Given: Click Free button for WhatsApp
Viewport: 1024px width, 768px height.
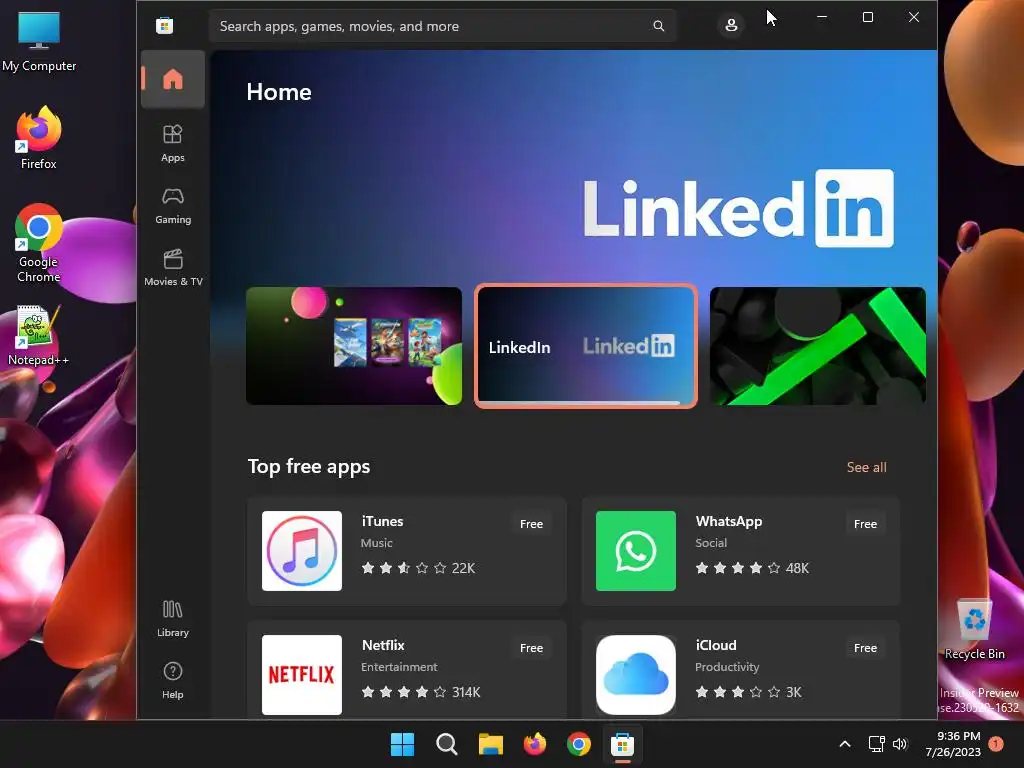Looking at the screenshot, I should point(865,524).
